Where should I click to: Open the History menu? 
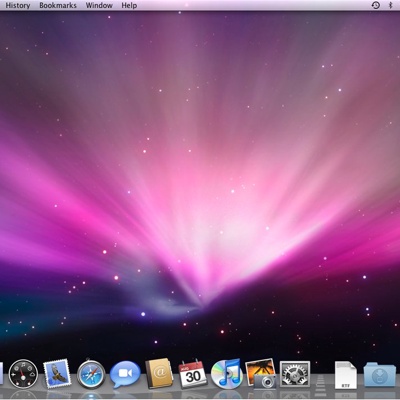(18, 5)
